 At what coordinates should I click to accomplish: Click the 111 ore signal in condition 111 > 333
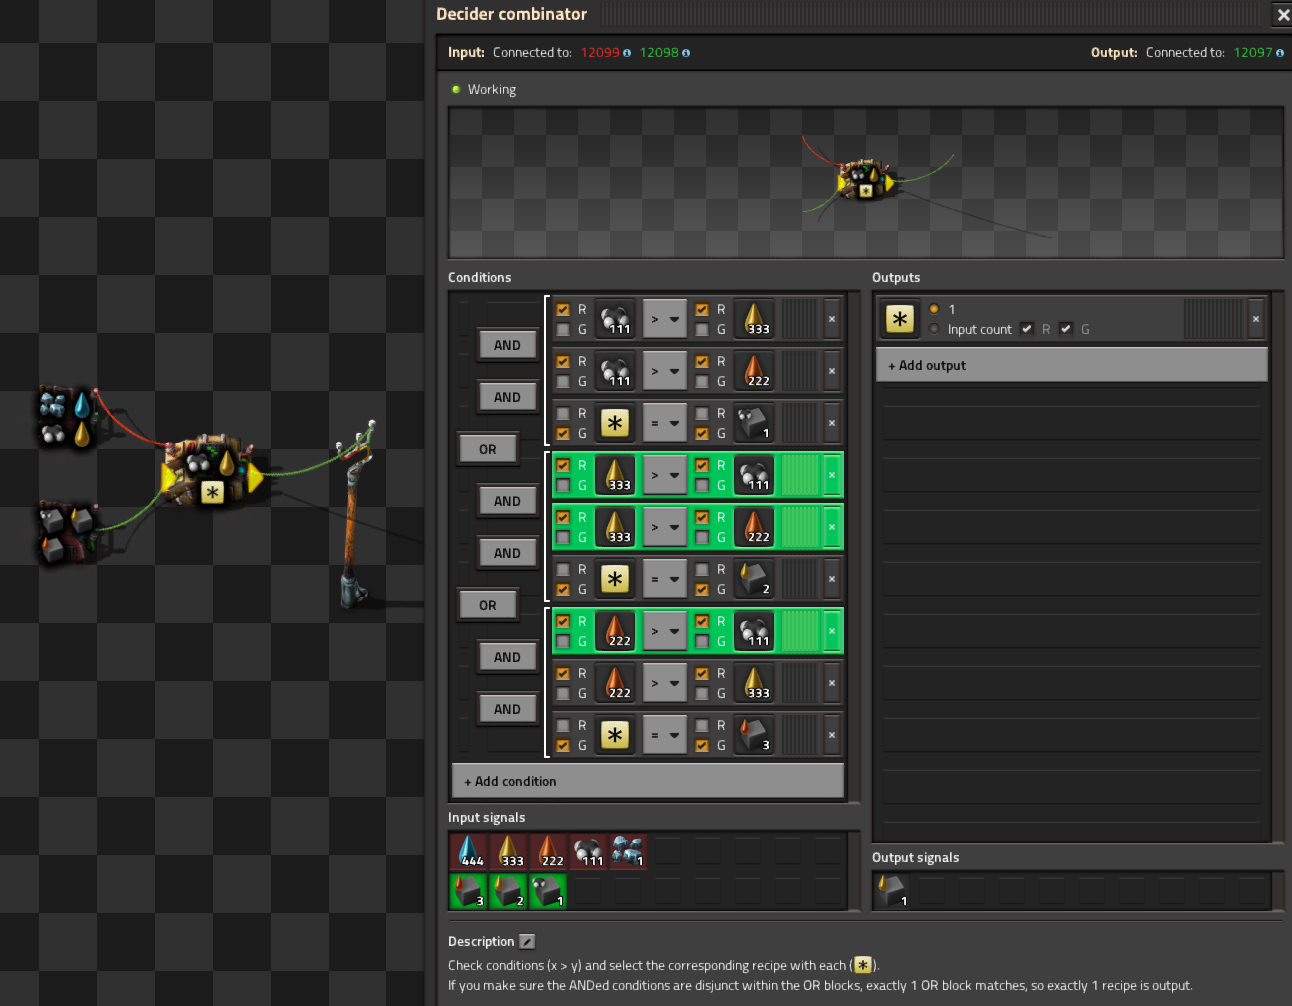click(x=615, y=319)
